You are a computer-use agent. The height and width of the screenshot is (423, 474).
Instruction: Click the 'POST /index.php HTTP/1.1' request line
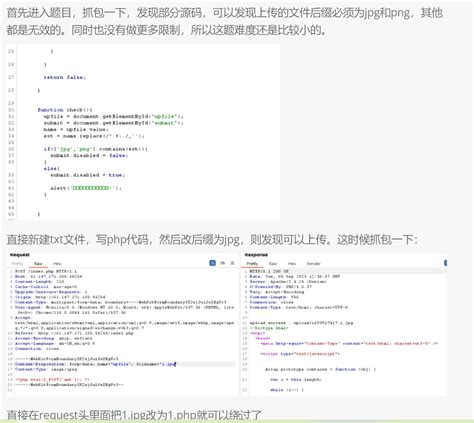pyautogui.click(x=46, y=271)
